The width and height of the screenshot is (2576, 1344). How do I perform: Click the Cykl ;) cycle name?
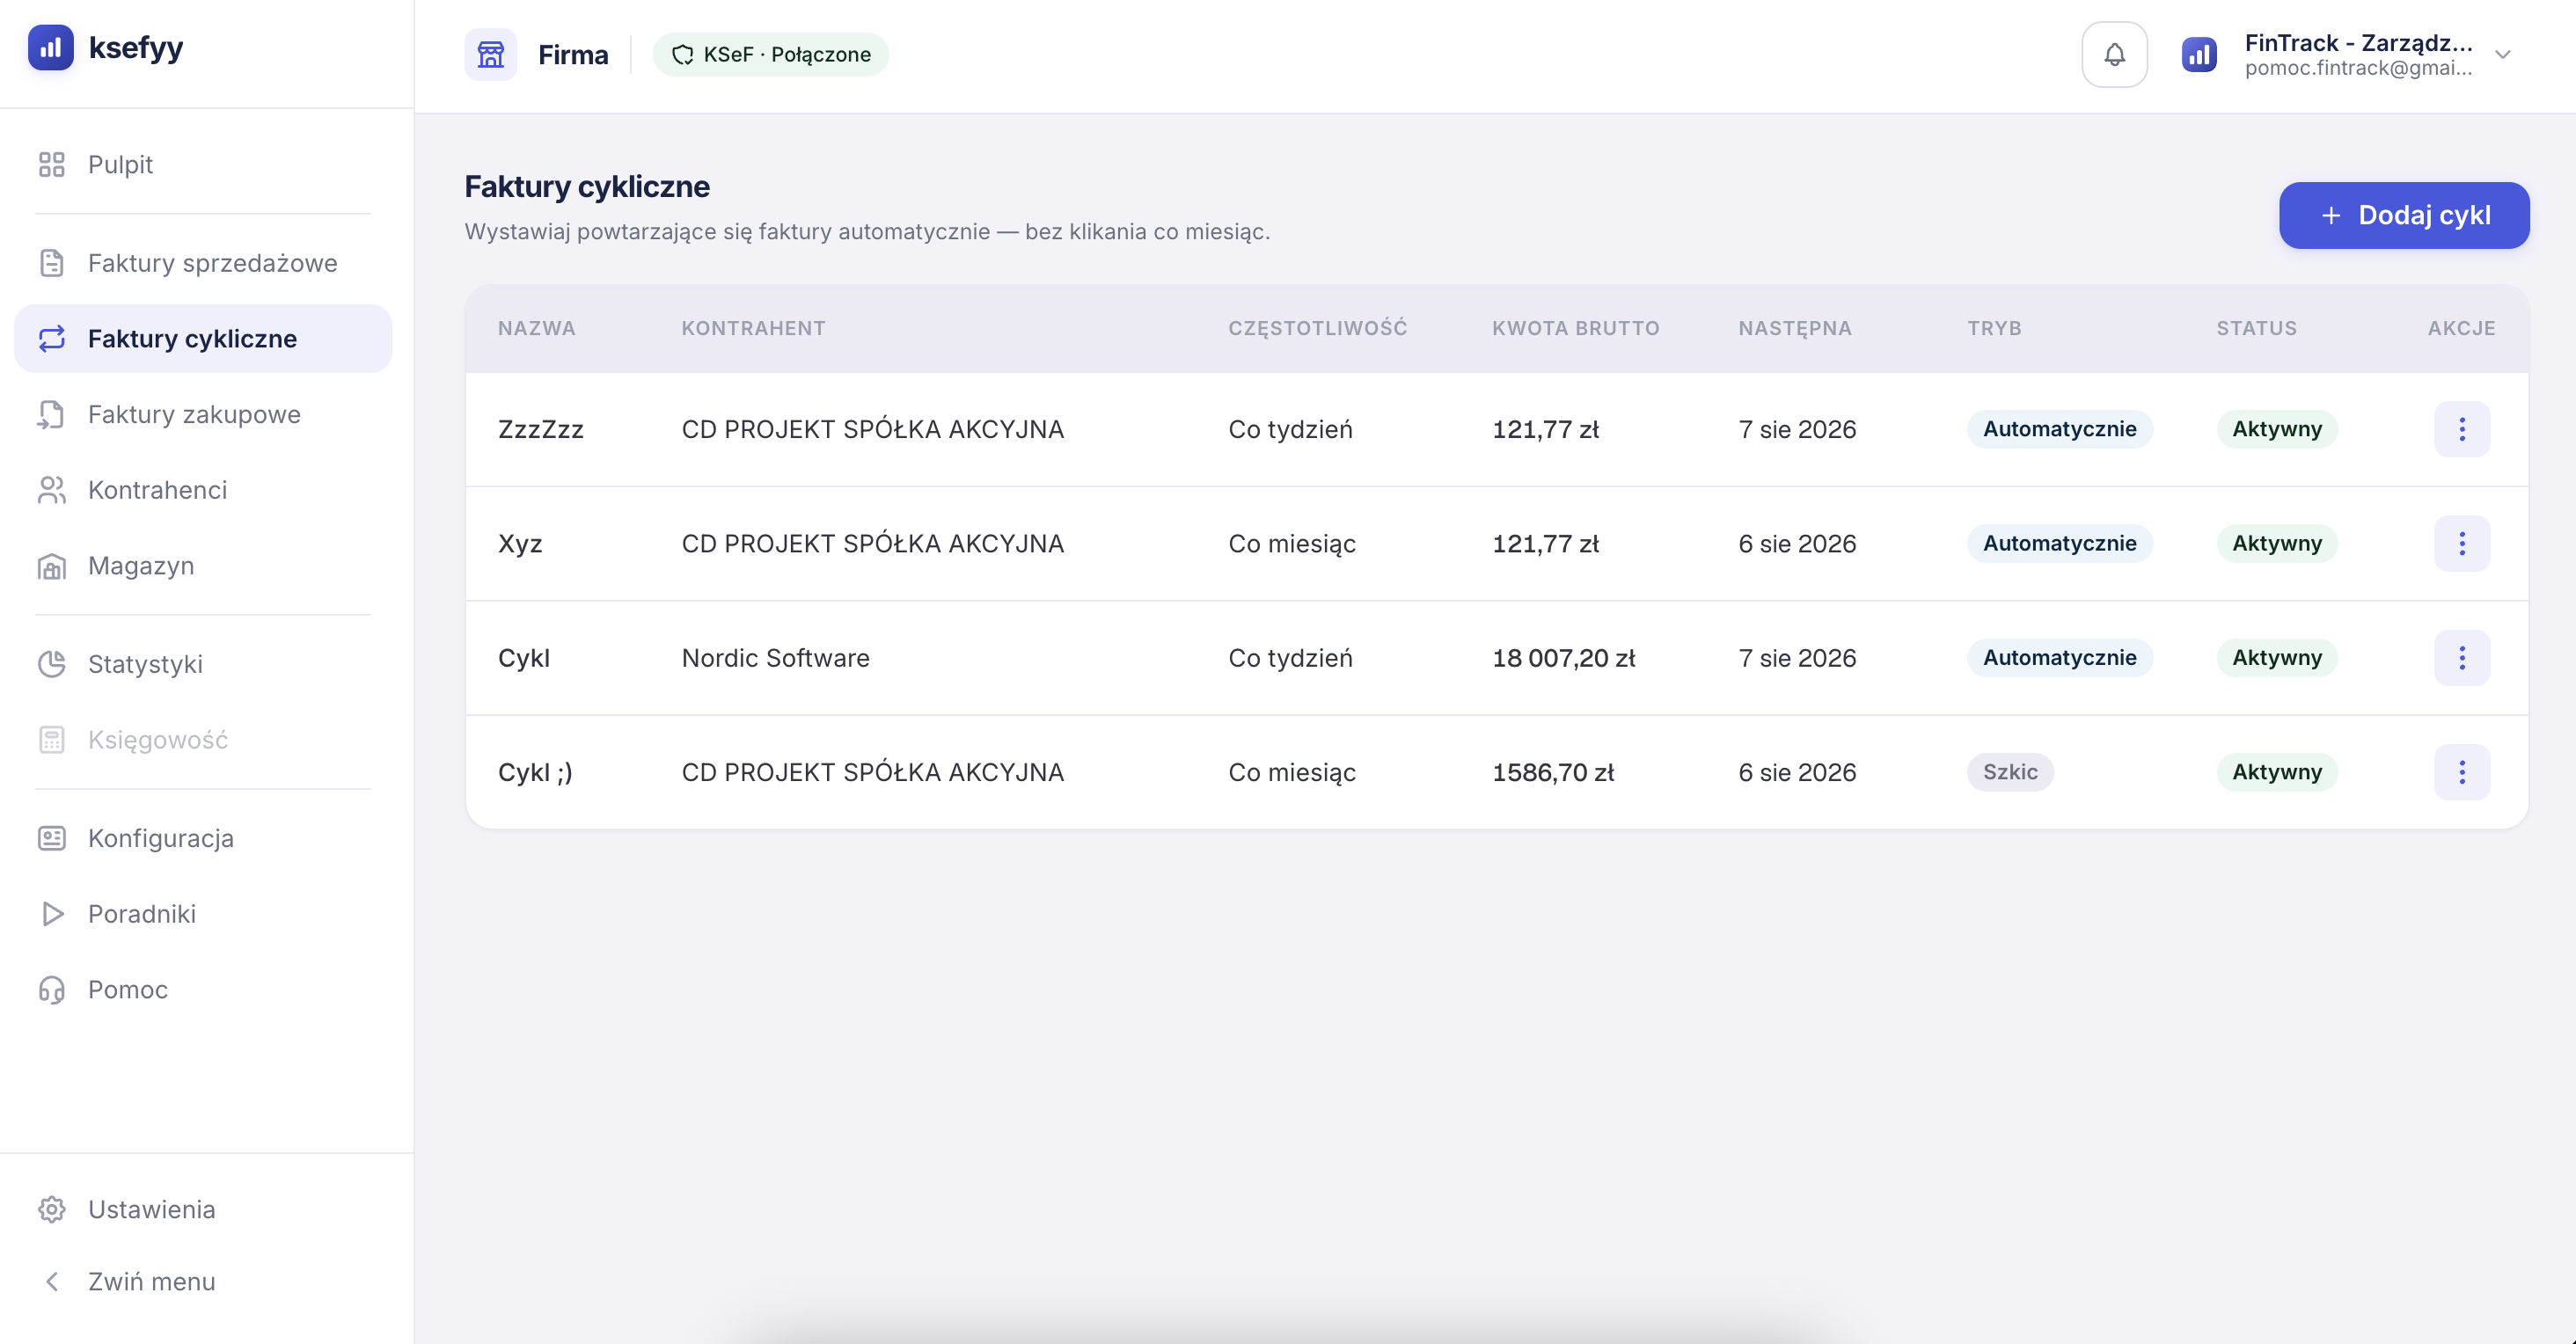[x=535, y=772]
